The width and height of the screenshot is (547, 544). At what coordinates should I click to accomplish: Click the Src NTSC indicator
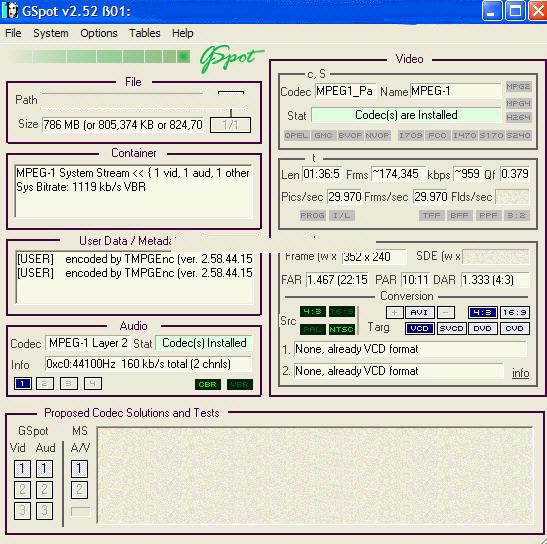(342, 329)
